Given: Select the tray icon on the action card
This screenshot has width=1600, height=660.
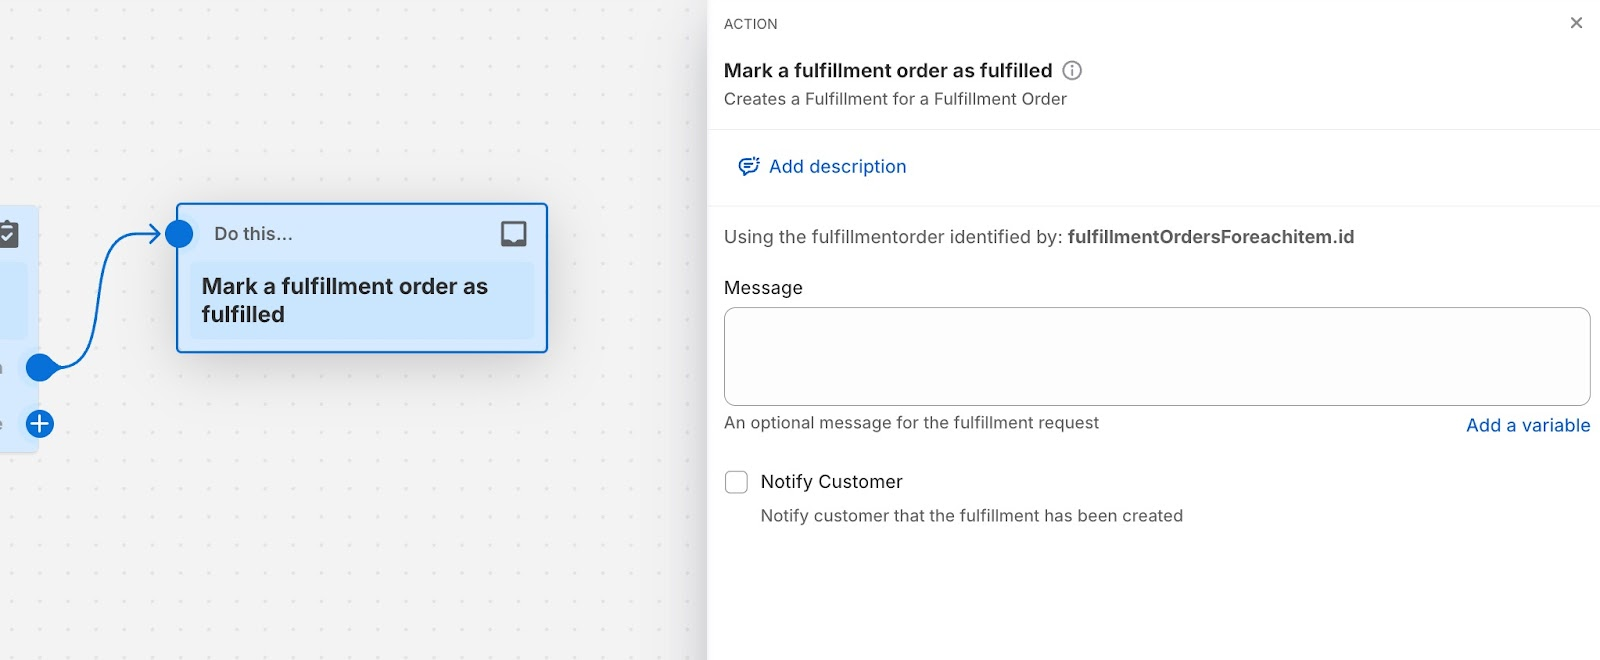Looking at the screenshot, I should pos(514,234).
